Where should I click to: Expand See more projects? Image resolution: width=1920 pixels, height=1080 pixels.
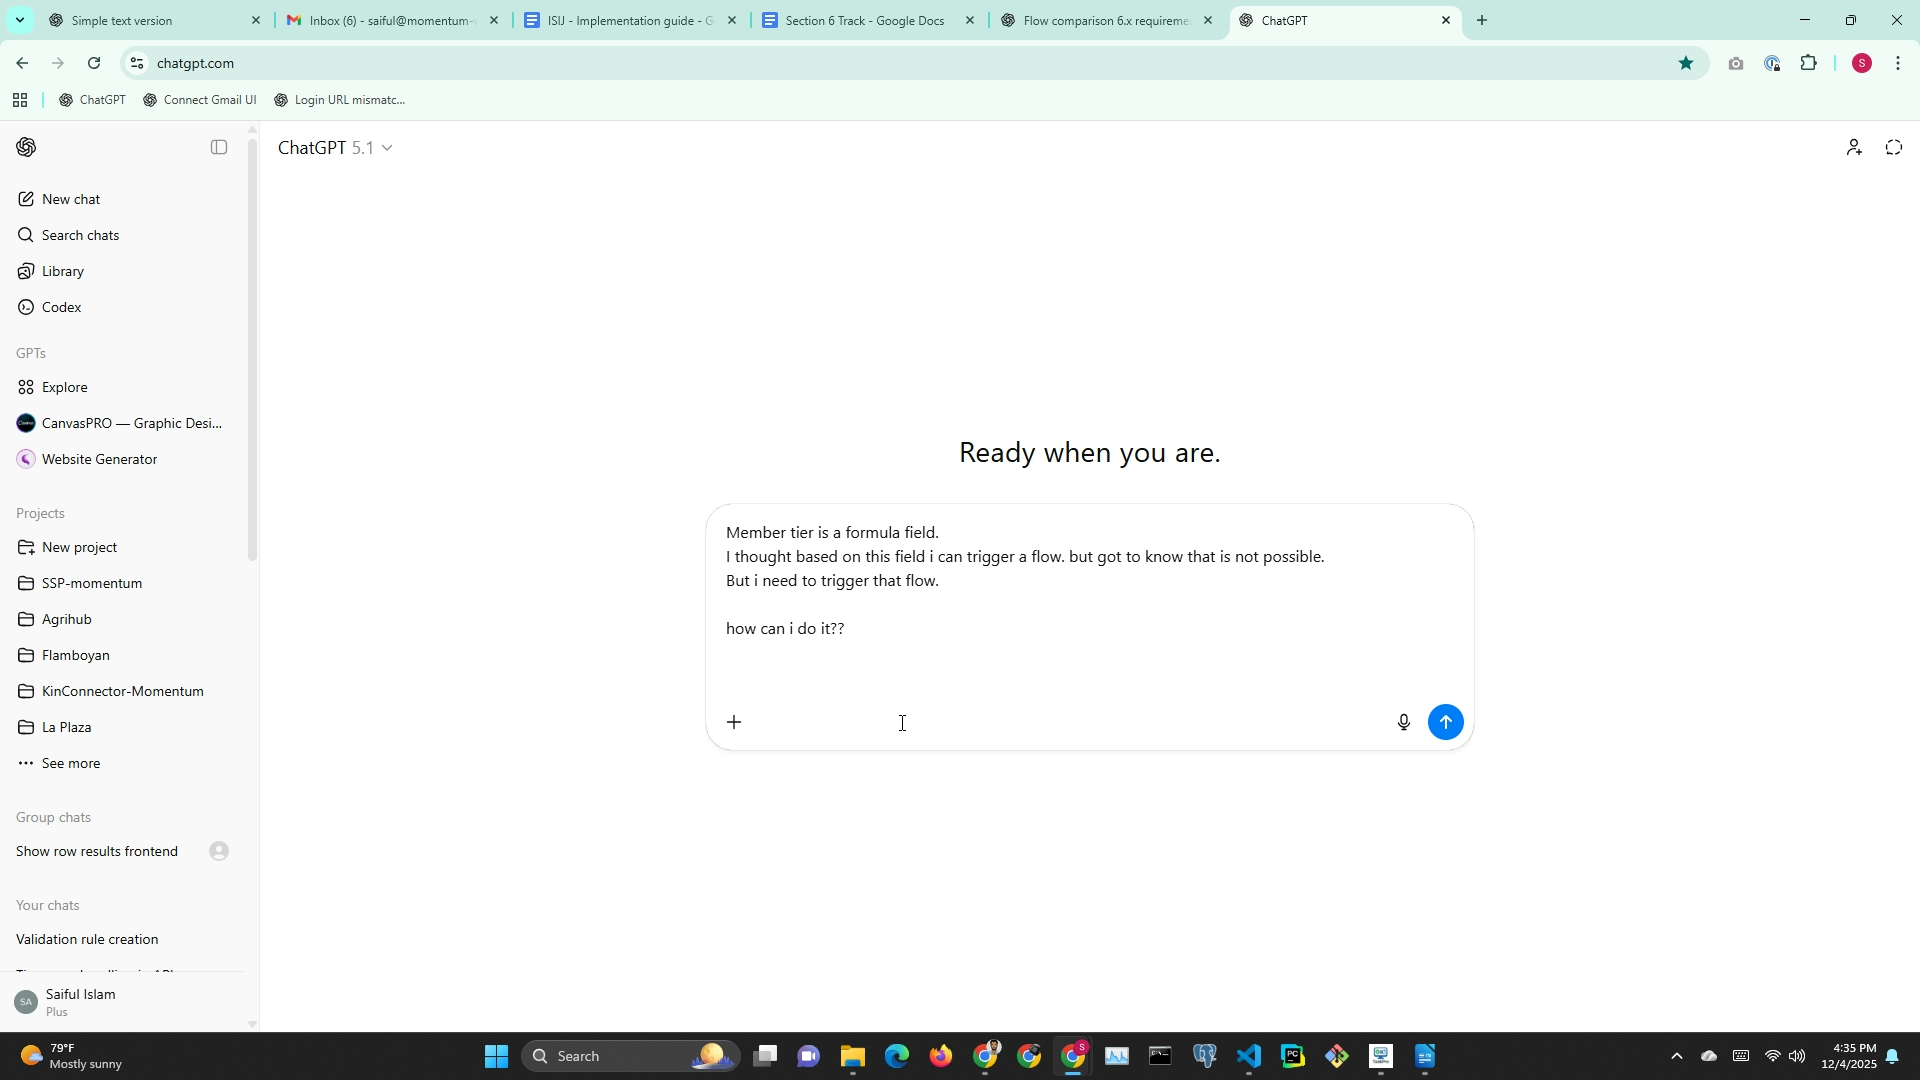click(70, 763)
